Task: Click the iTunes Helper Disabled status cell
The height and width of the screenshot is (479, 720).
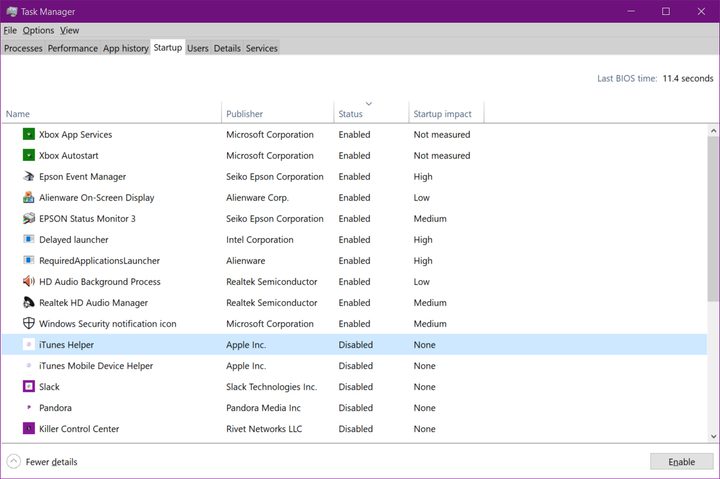Action: click(x=355, y=345)
